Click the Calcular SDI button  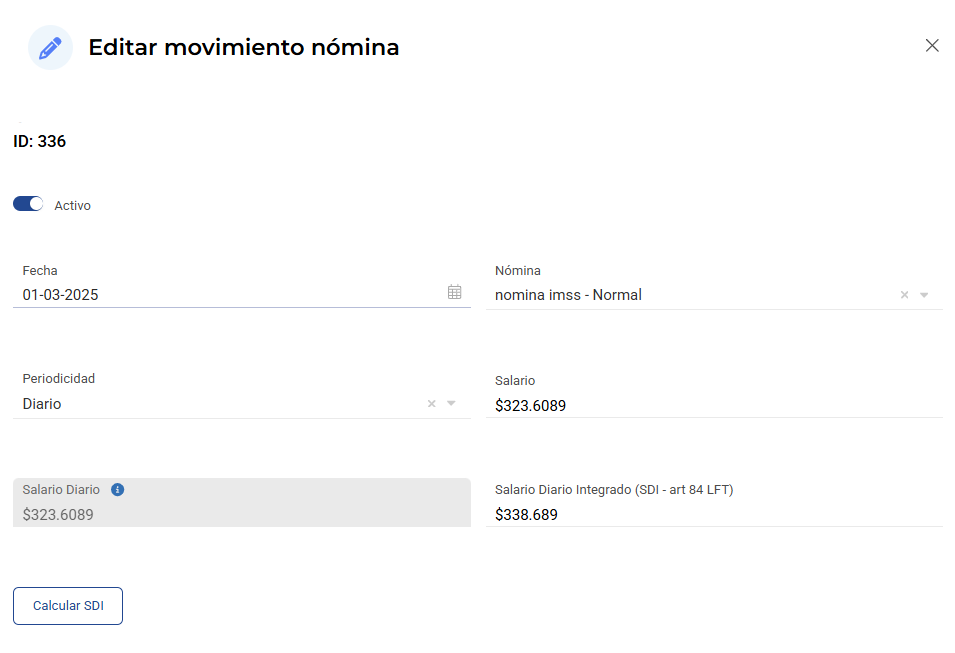pyautogui.click(x=68, y=606)
